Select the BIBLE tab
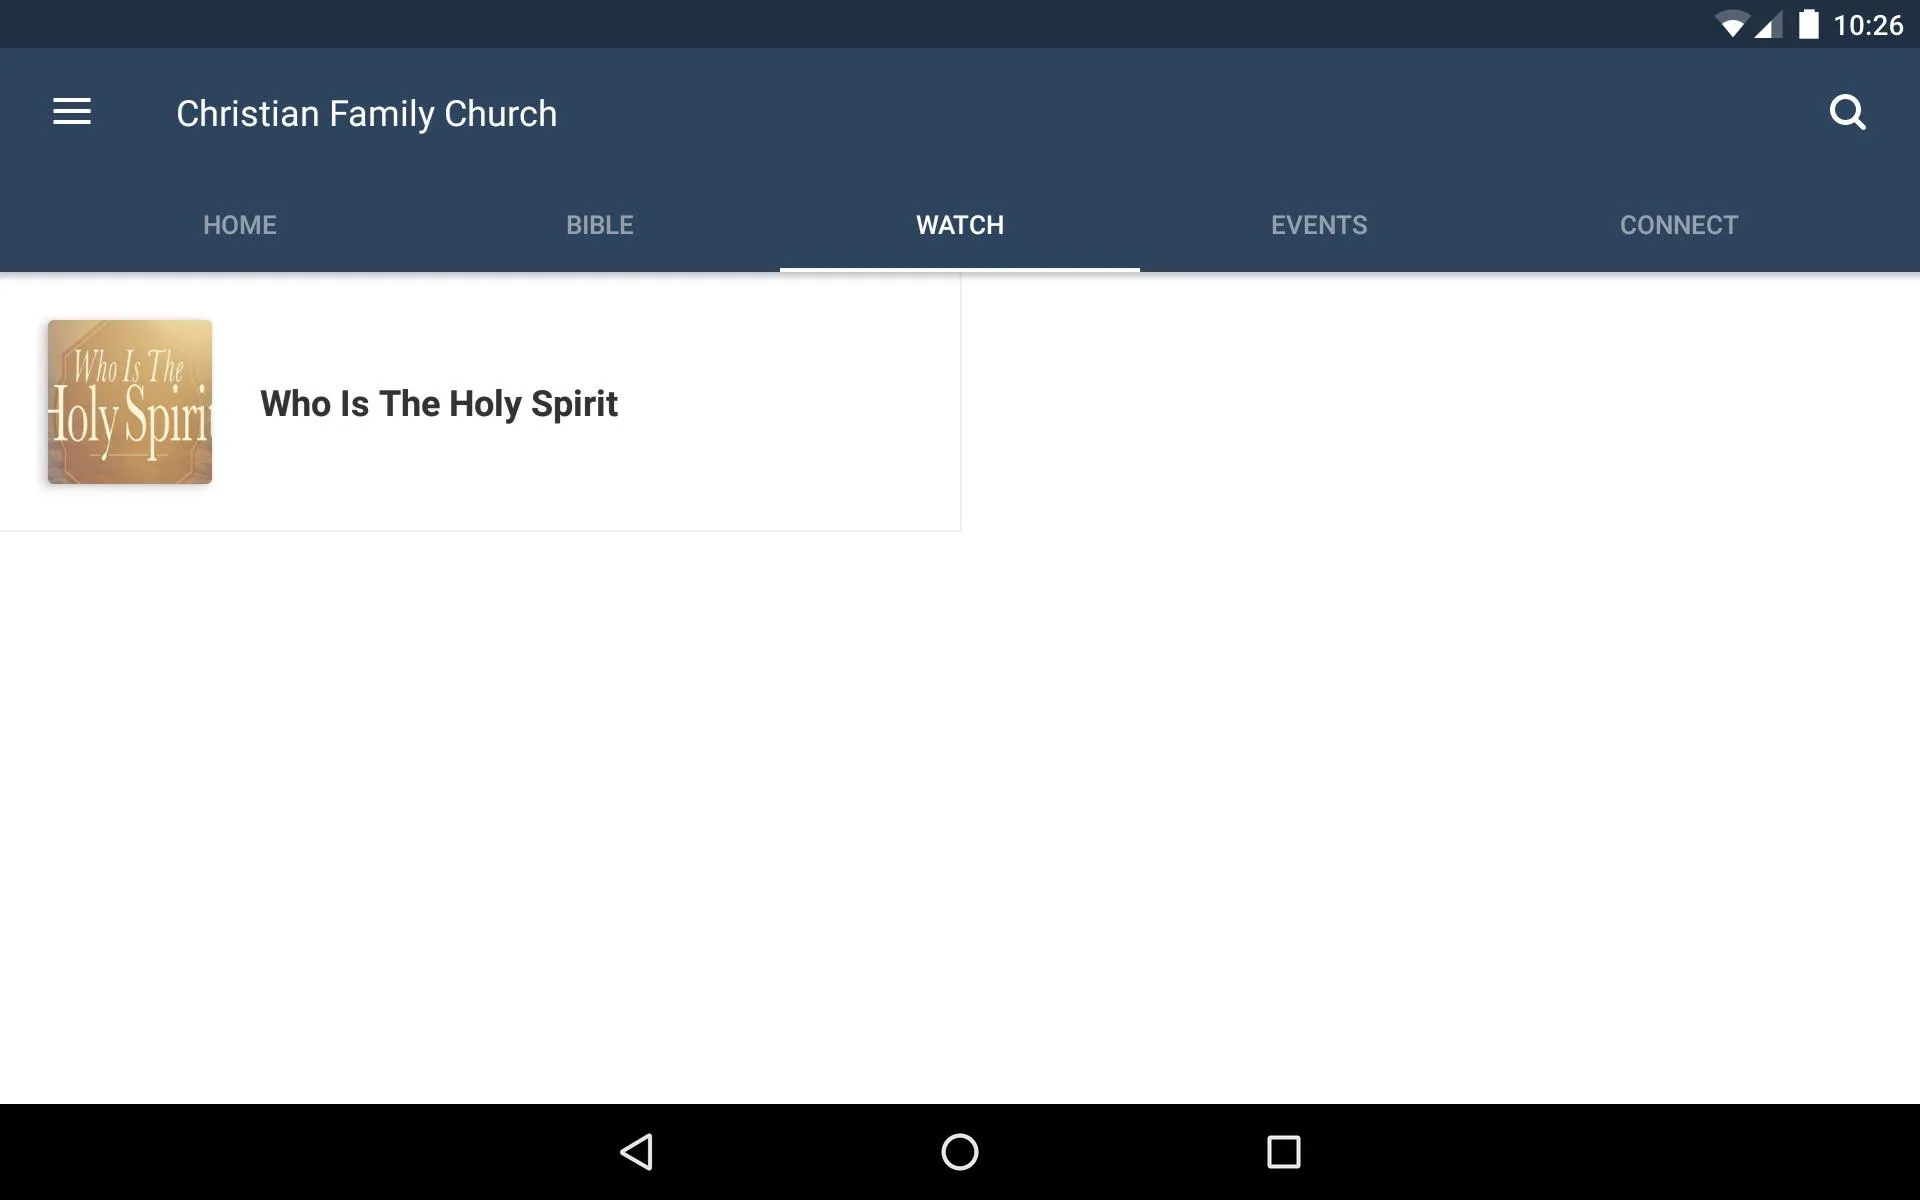Image resolution: width=1920 pixels, height=1200 pixels. click(599, 224)
